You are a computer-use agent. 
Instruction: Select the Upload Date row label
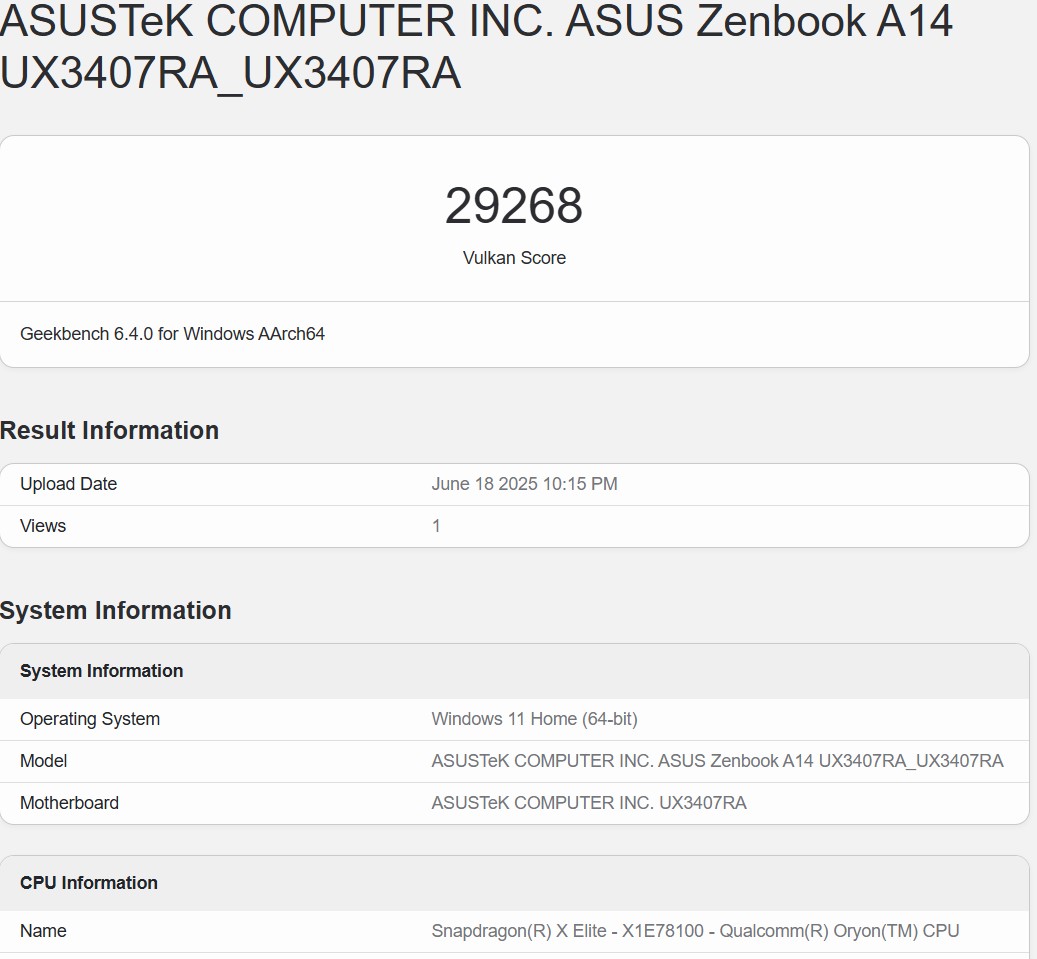68,484
